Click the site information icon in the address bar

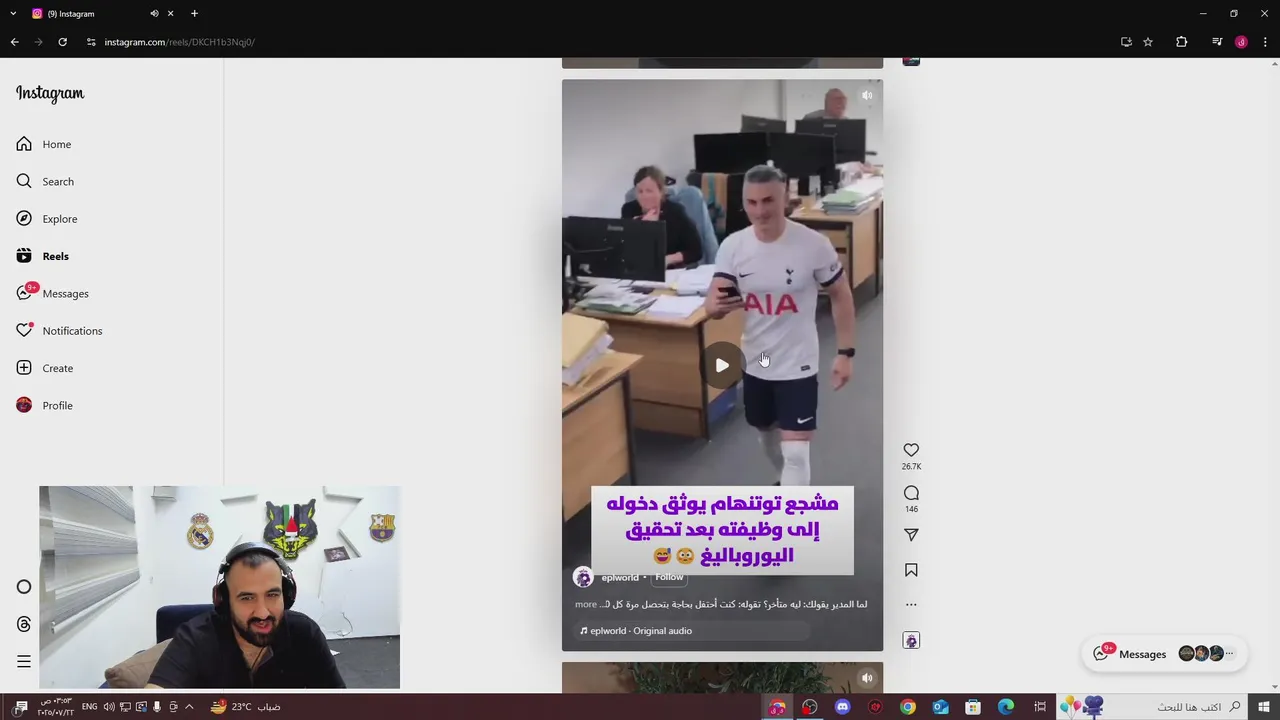coord(91,42)
